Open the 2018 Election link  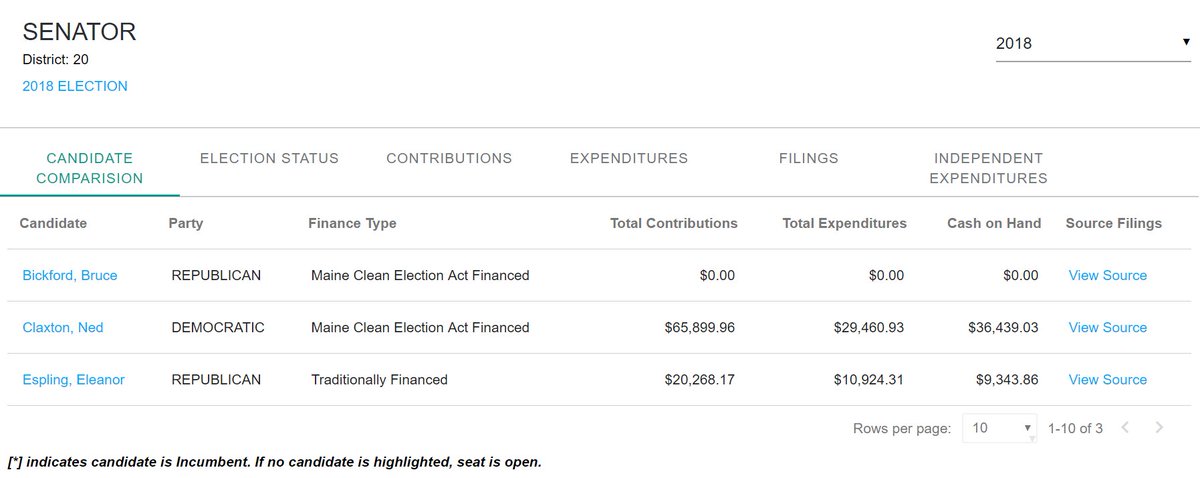pos(75,86)
